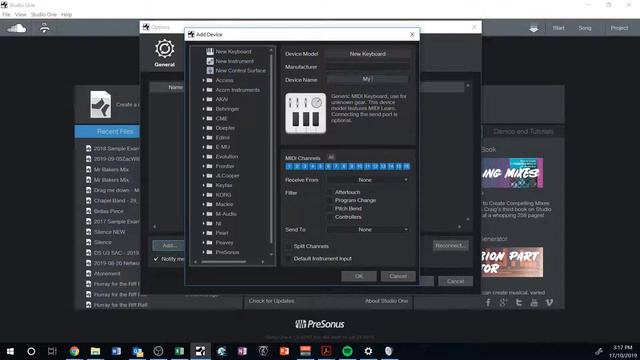Viewport: 640px width, 360px height.
Task: Click the device tree horizontal scrollbar
Action: [x=224, y=262]
